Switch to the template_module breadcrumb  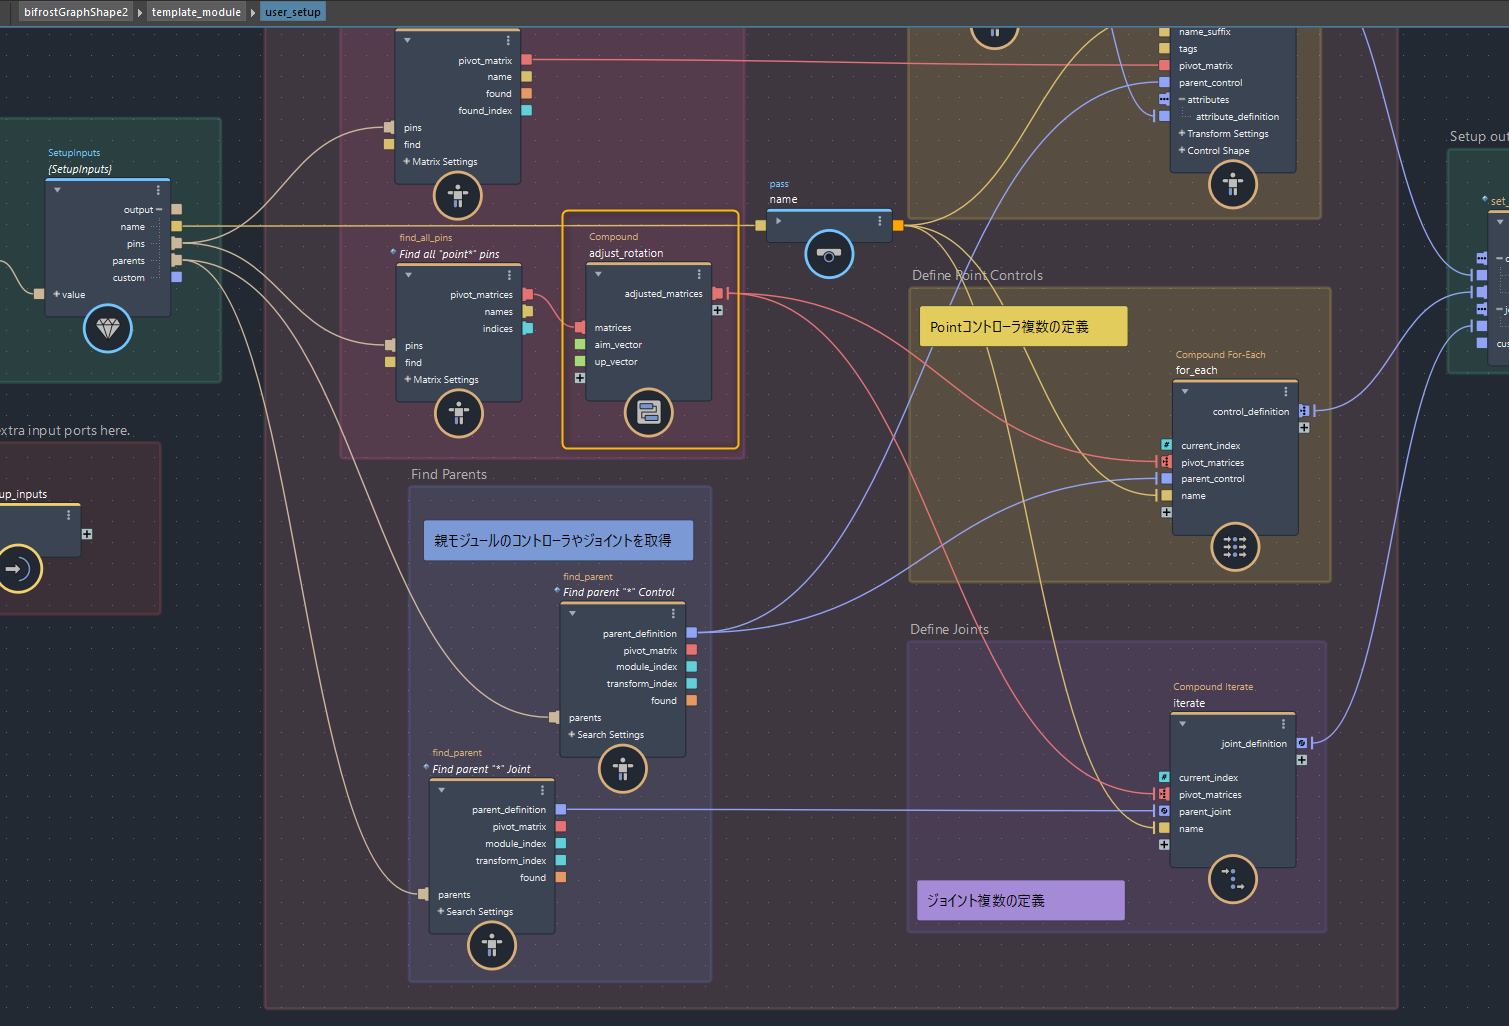pos(196,12)
